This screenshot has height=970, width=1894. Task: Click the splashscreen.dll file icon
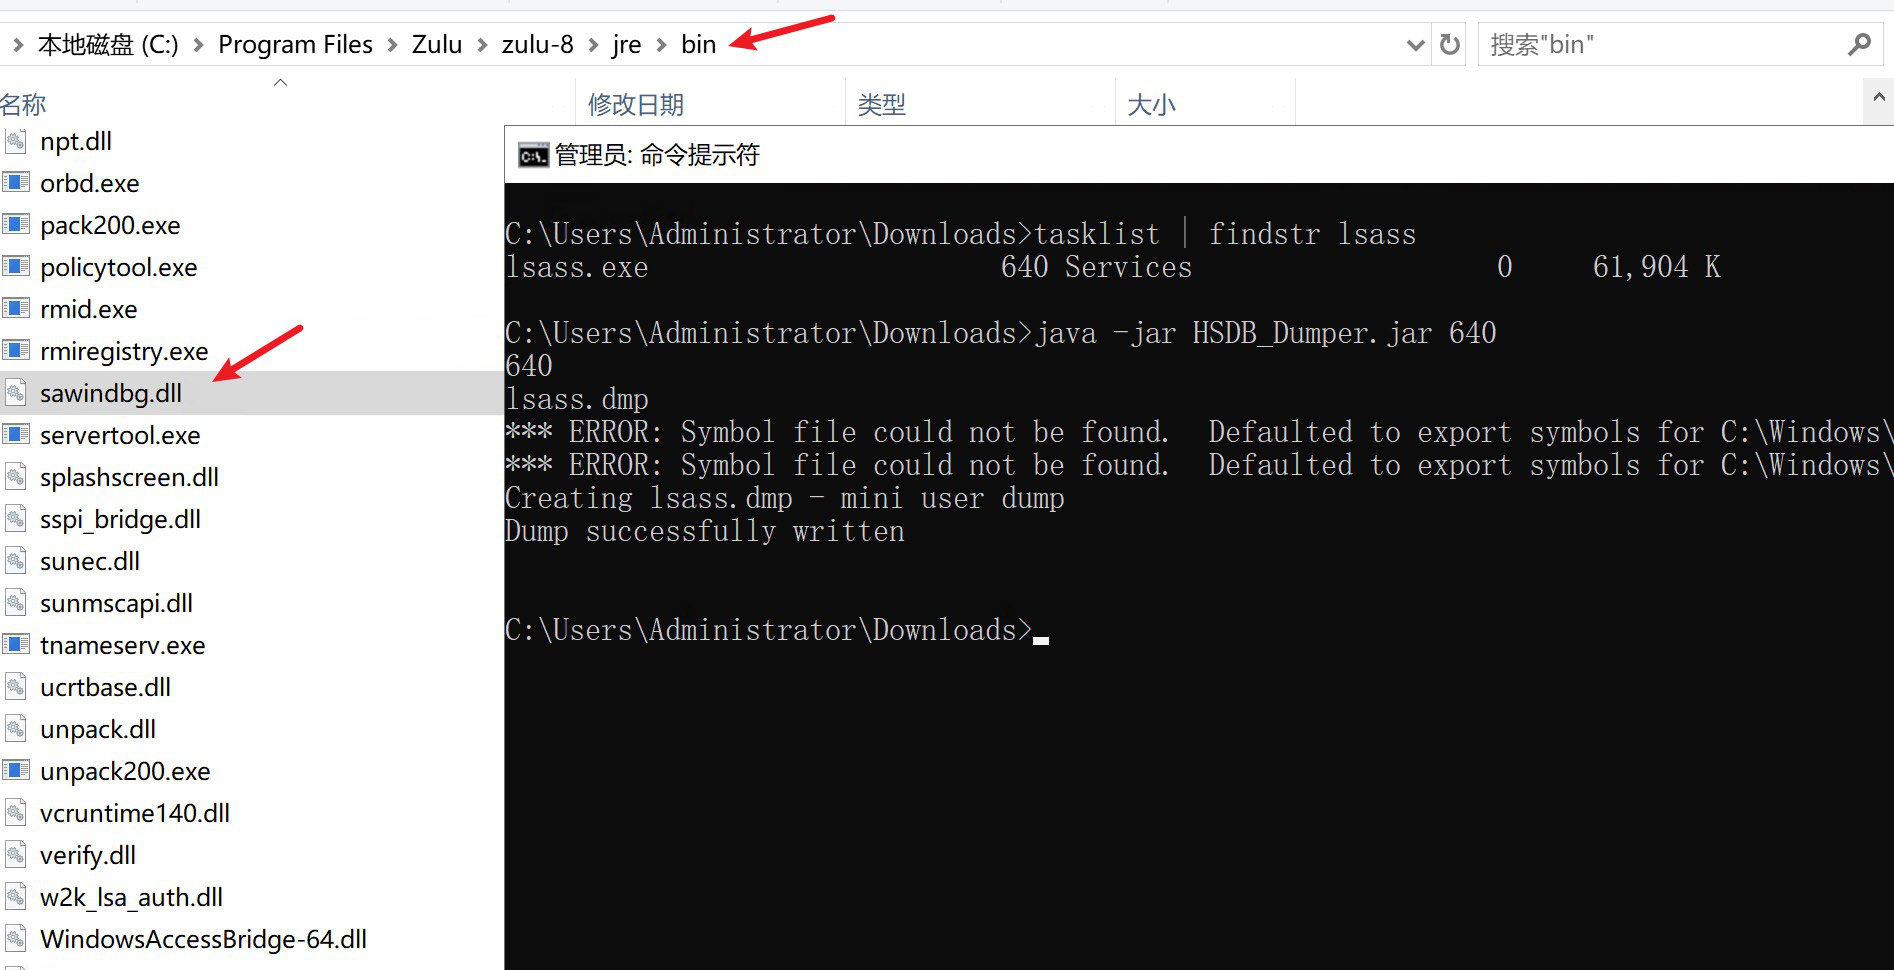tap(15, 477)
